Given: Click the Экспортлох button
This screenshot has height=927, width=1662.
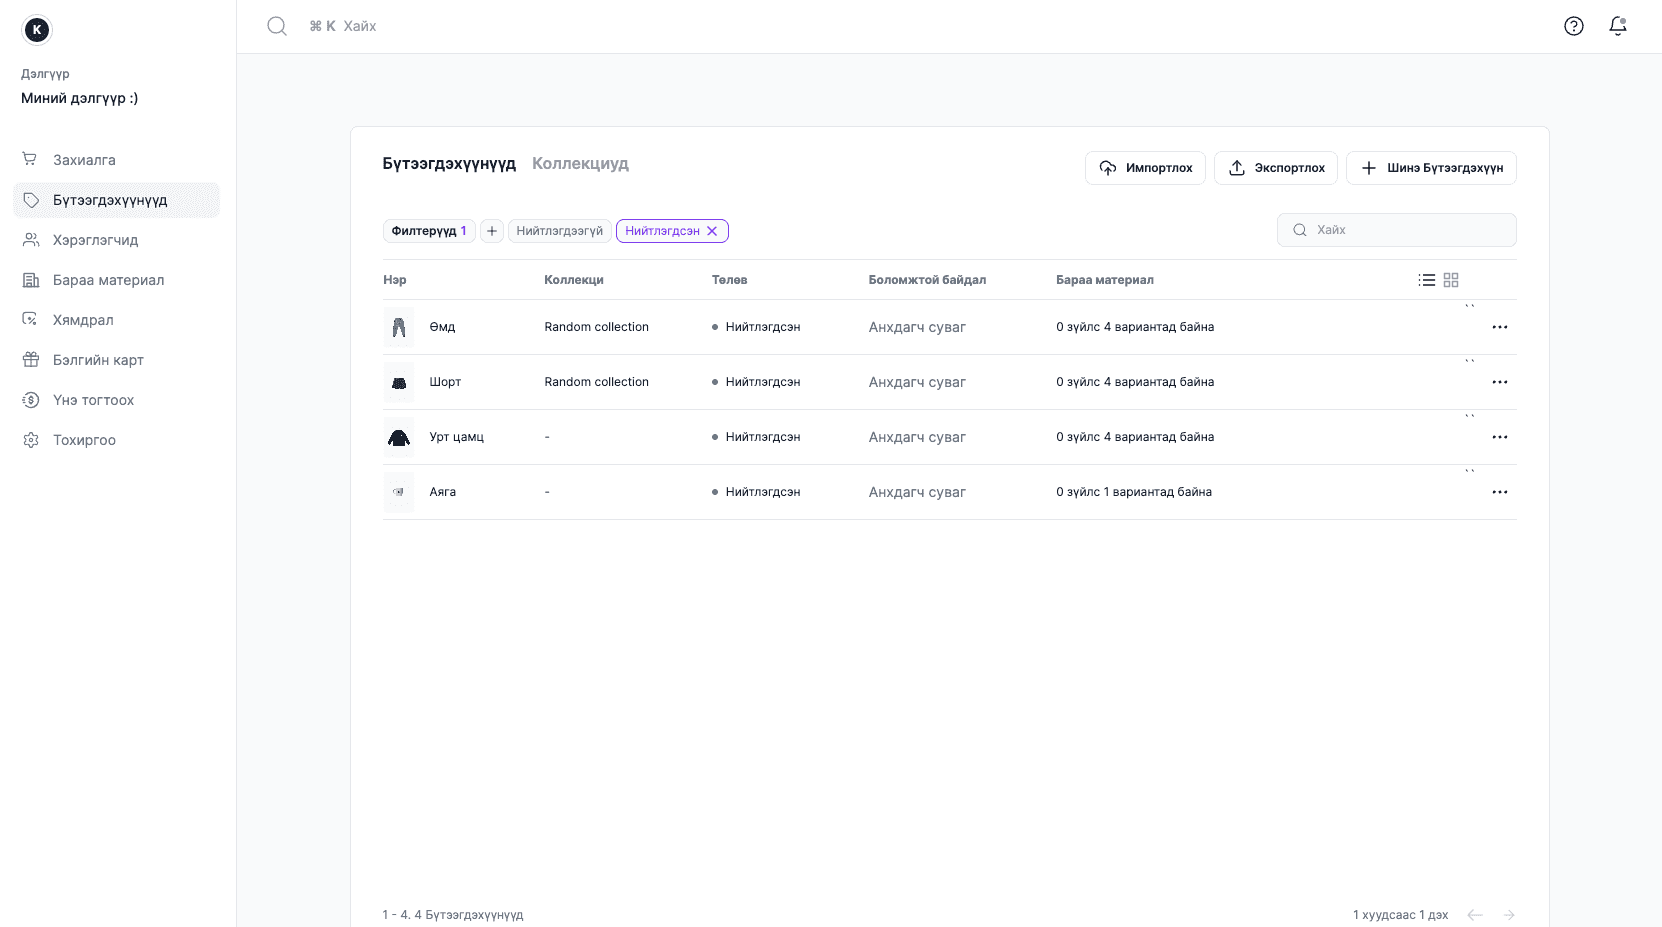Looking at the screenshot, I should (1276, 168).
